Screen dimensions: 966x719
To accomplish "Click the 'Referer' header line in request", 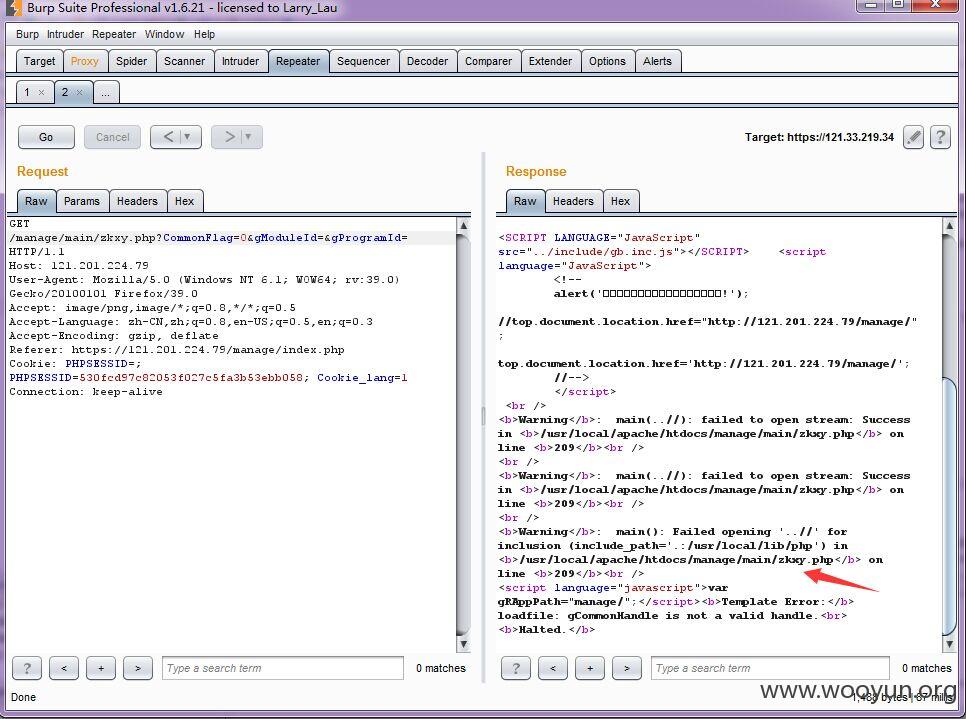I will (x=177, y=350).
